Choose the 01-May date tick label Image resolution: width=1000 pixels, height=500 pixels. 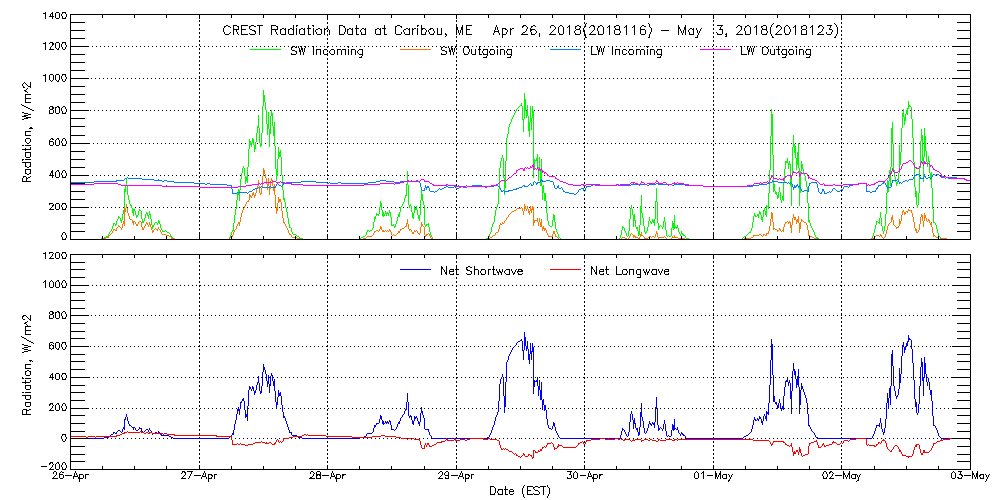713,477
